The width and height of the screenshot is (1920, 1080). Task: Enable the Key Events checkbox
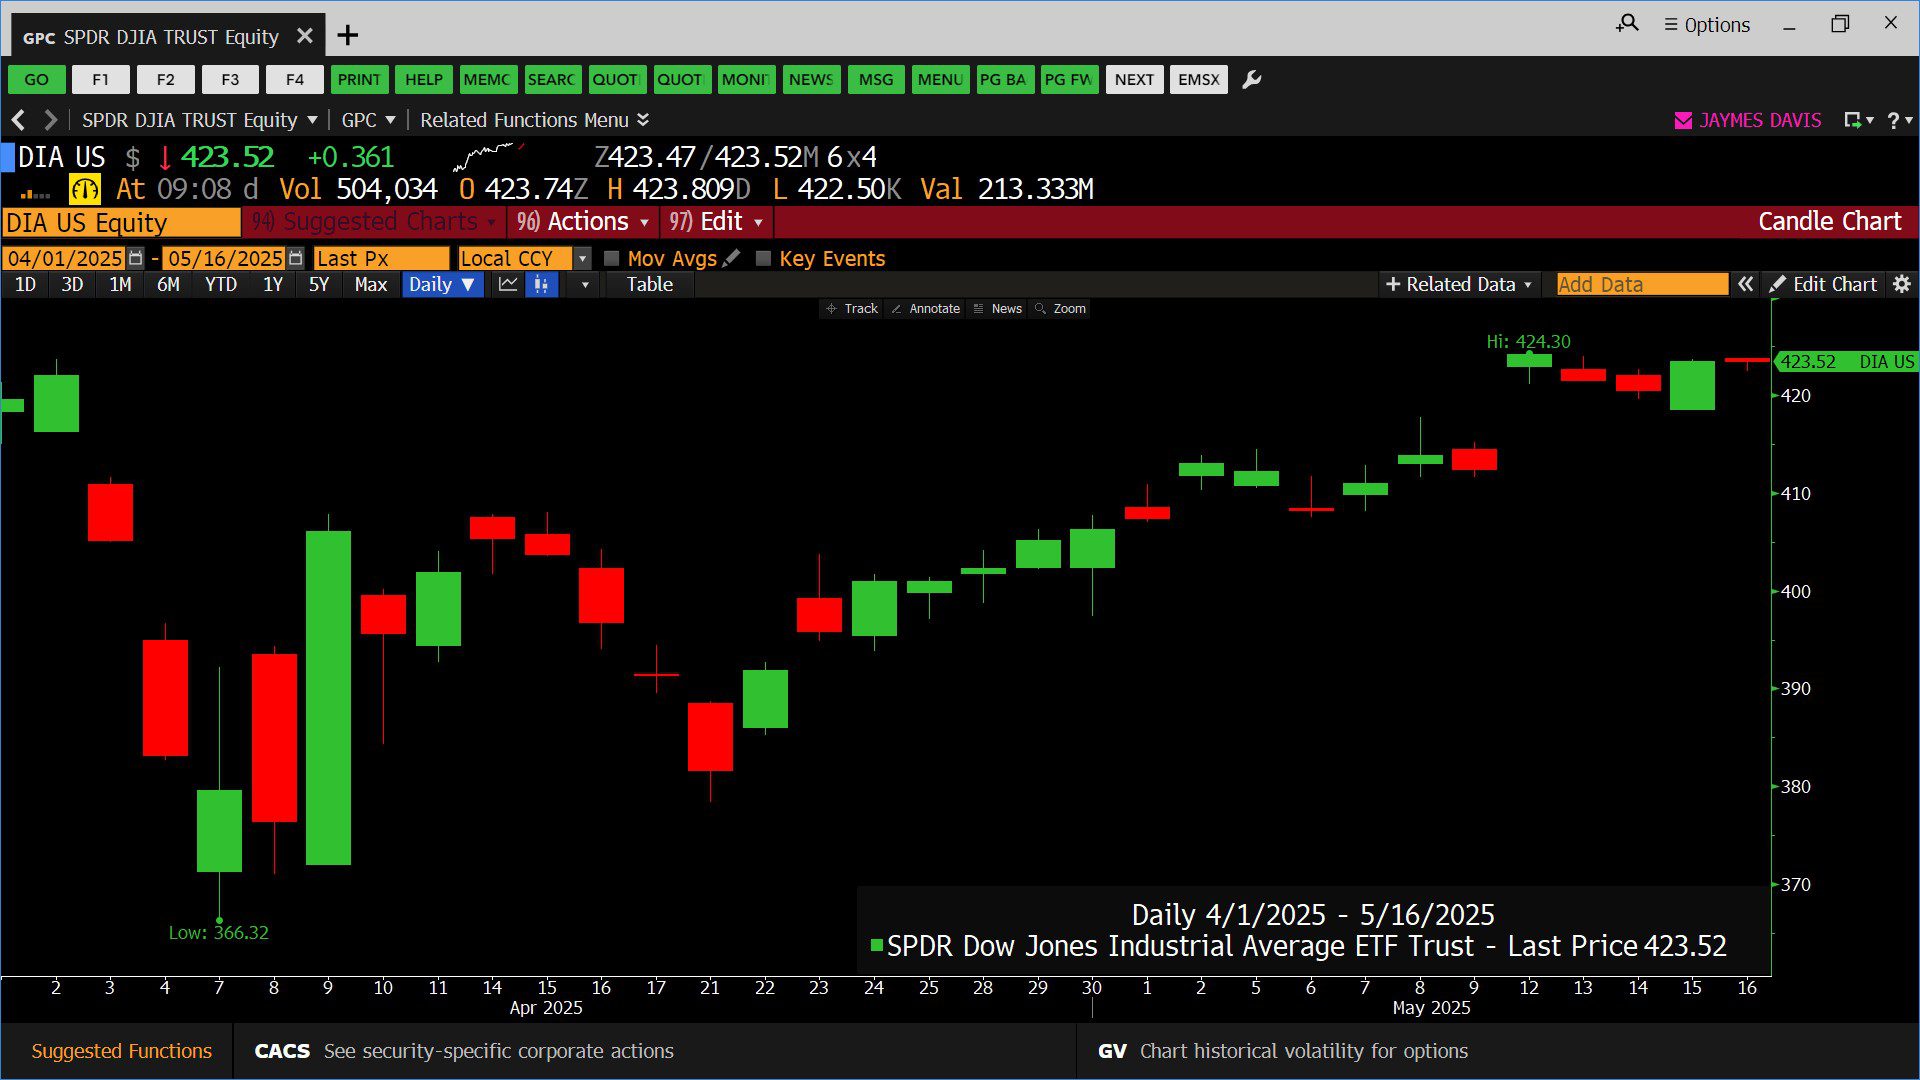(764, 258)
